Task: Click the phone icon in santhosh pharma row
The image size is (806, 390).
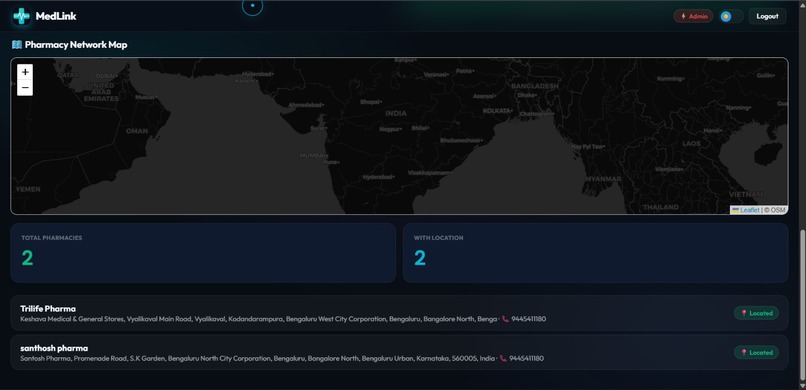Action: (503, 359)
